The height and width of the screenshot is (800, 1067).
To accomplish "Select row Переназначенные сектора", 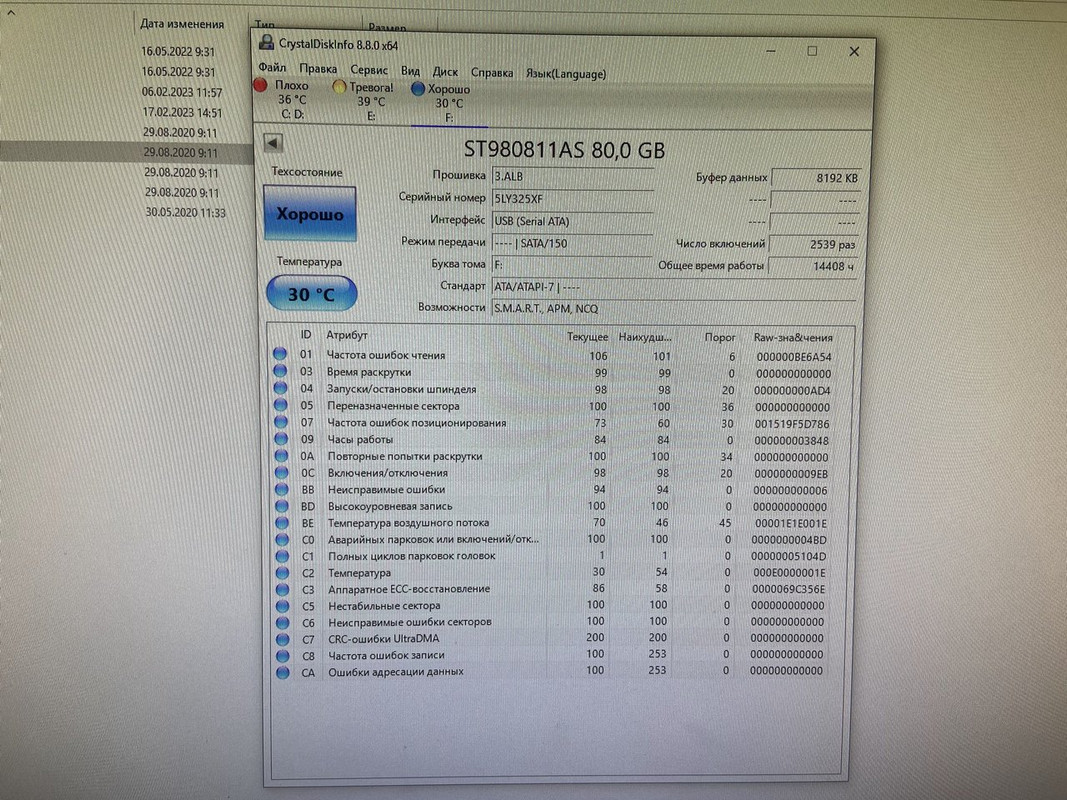I will pyautogui.click(x=553, y=406).
